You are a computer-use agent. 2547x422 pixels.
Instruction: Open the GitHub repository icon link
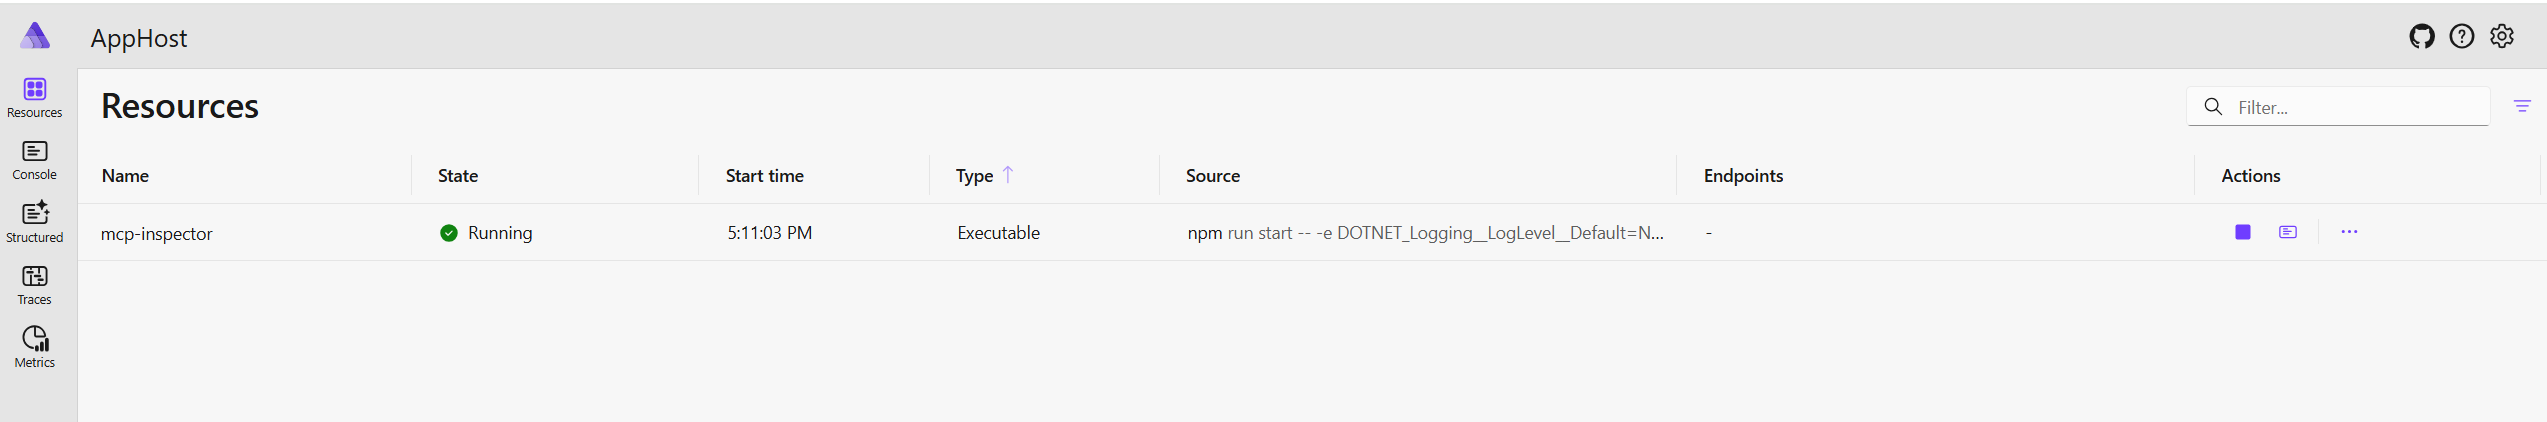pos(2421,37)
